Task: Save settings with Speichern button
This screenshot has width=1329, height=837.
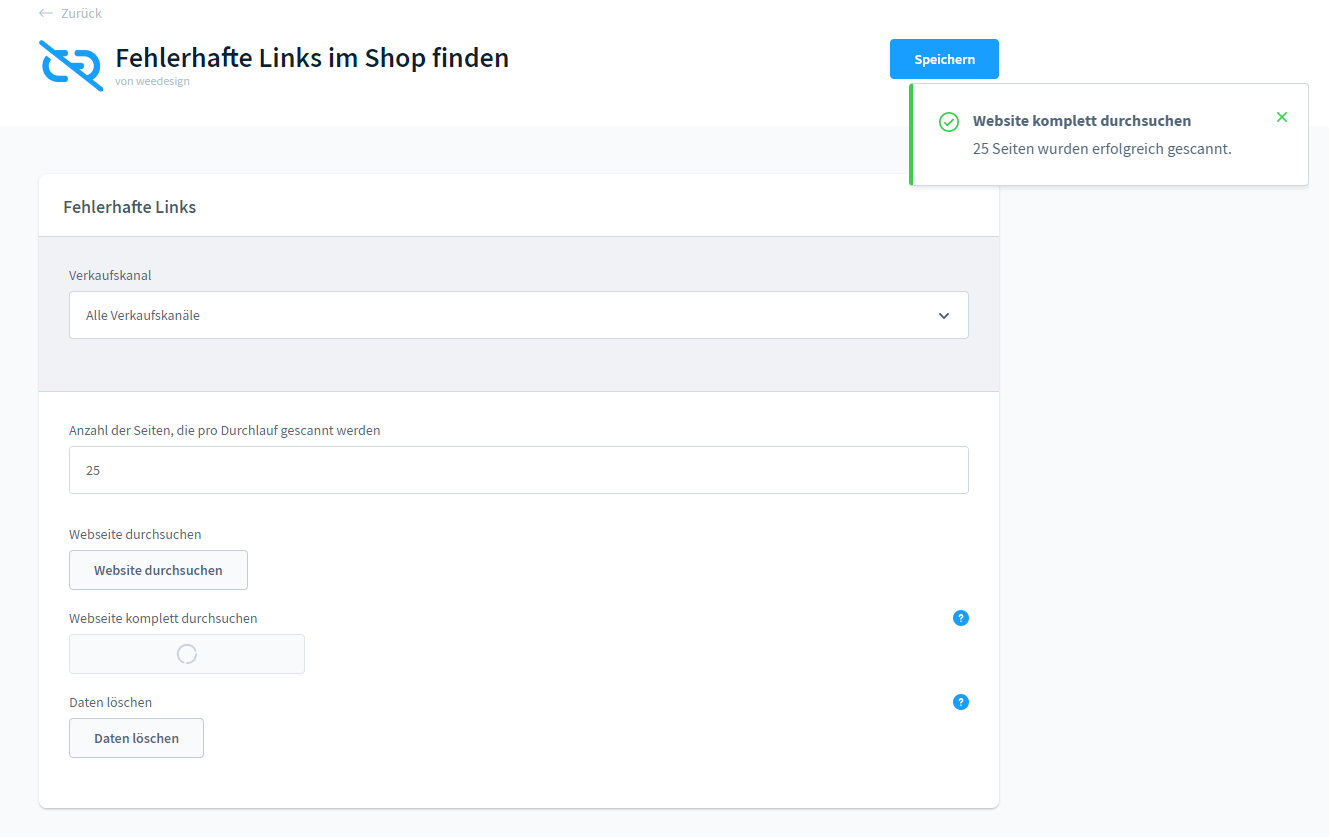Action: pos(944,59)
